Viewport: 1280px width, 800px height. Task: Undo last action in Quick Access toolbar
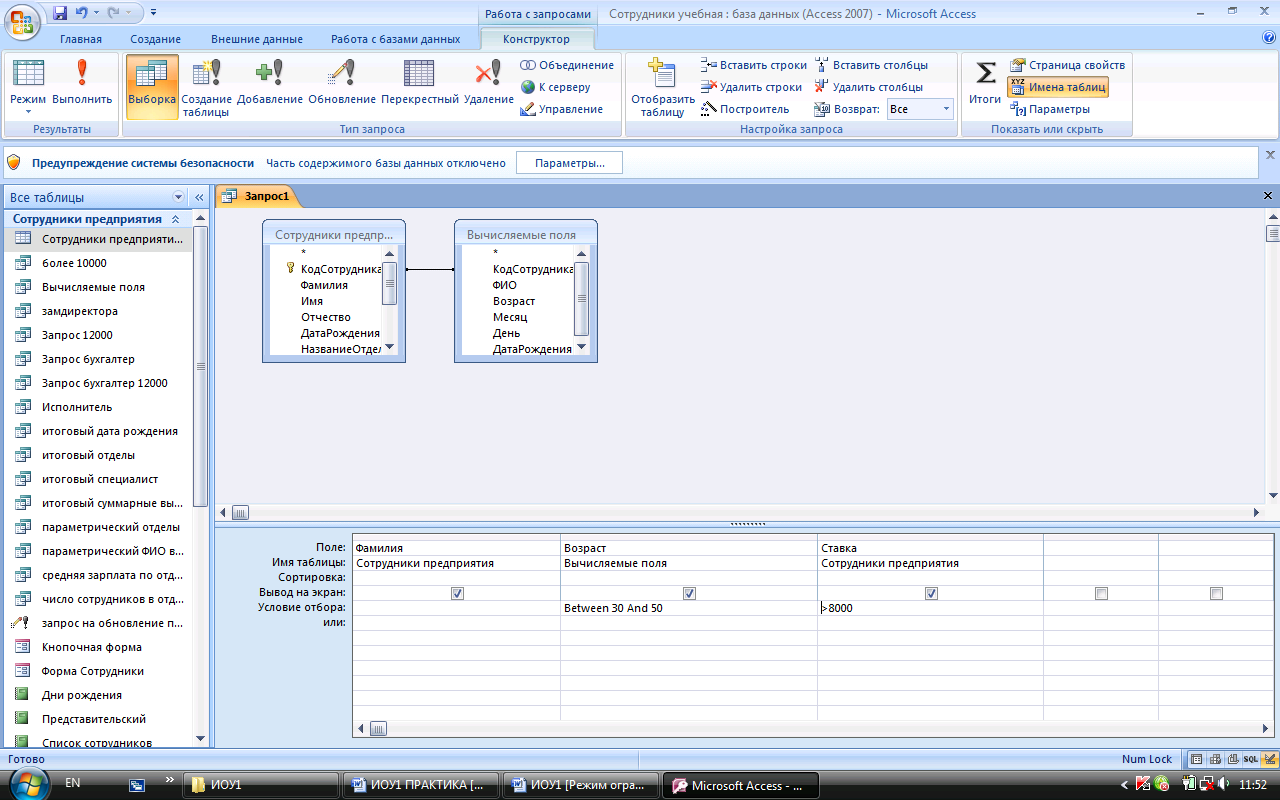(x=81, y=13)
